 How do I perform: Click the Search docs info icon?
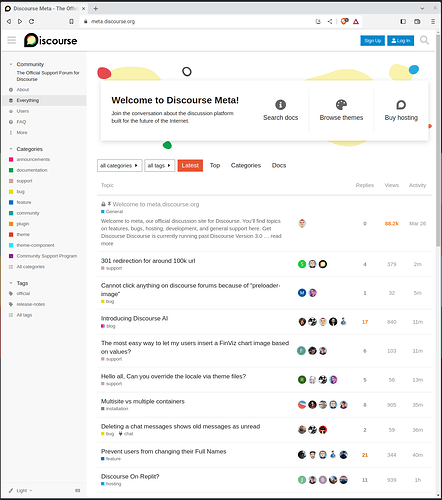pyautogui.click(x=280, y=105)
